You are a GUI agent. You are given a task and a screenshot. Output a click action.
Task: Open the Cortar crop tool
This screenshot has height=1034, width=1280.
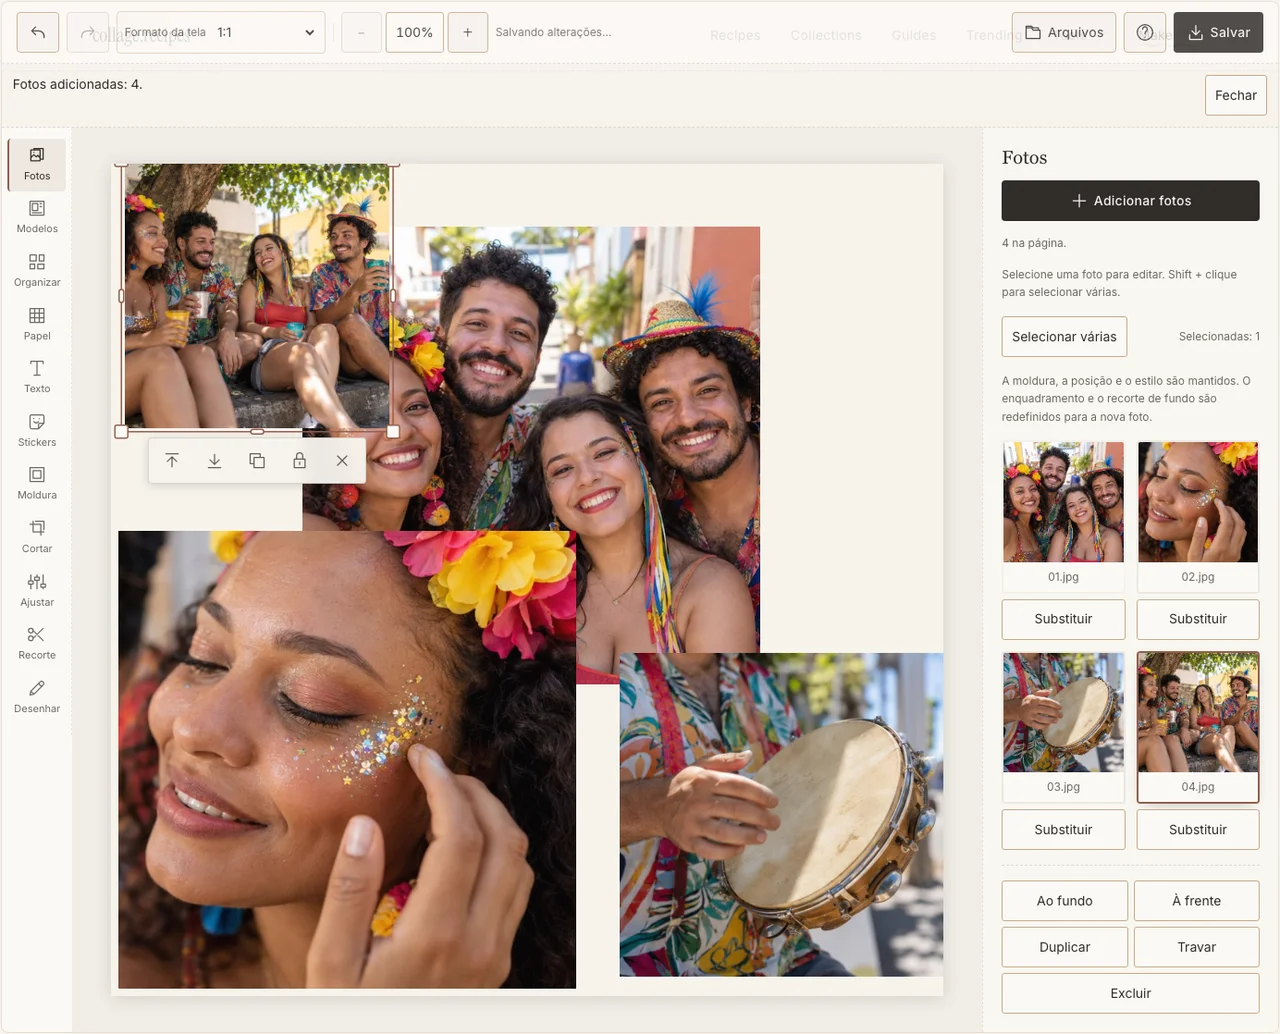click(37, 536)
